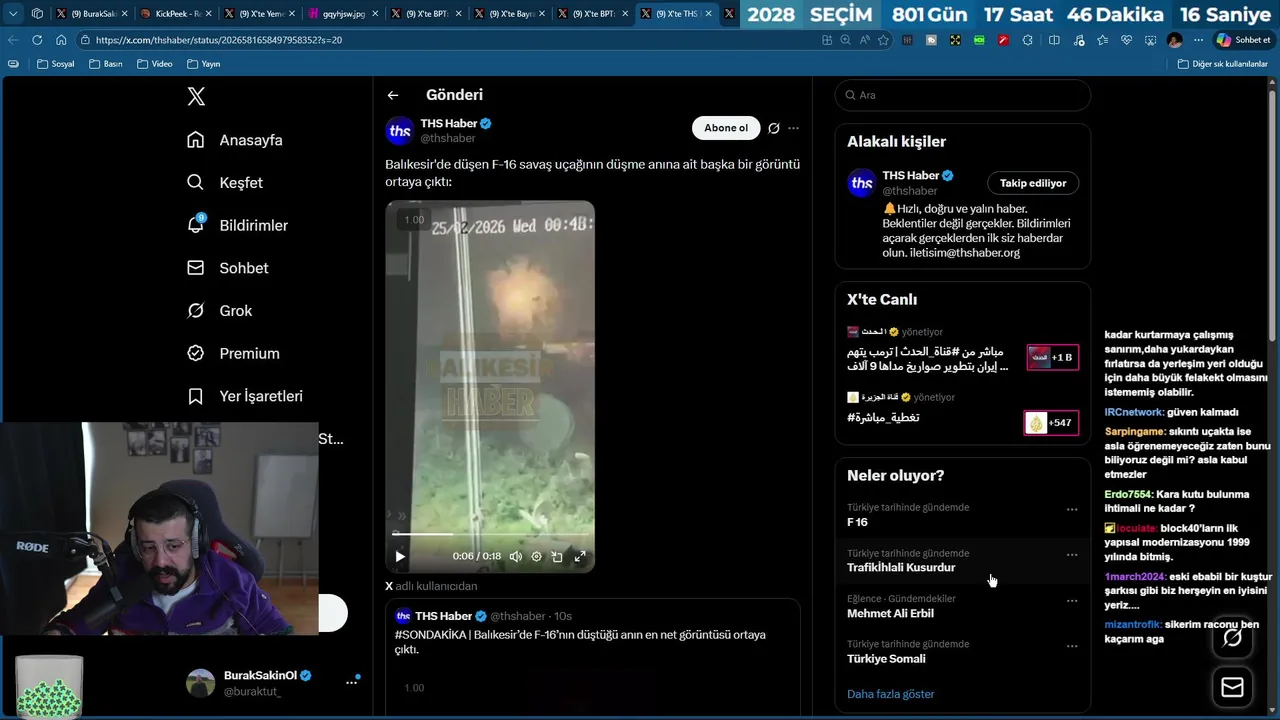Open video settings gear
Viewport: 1280px width, 720px height.
(x=537, y=557)
